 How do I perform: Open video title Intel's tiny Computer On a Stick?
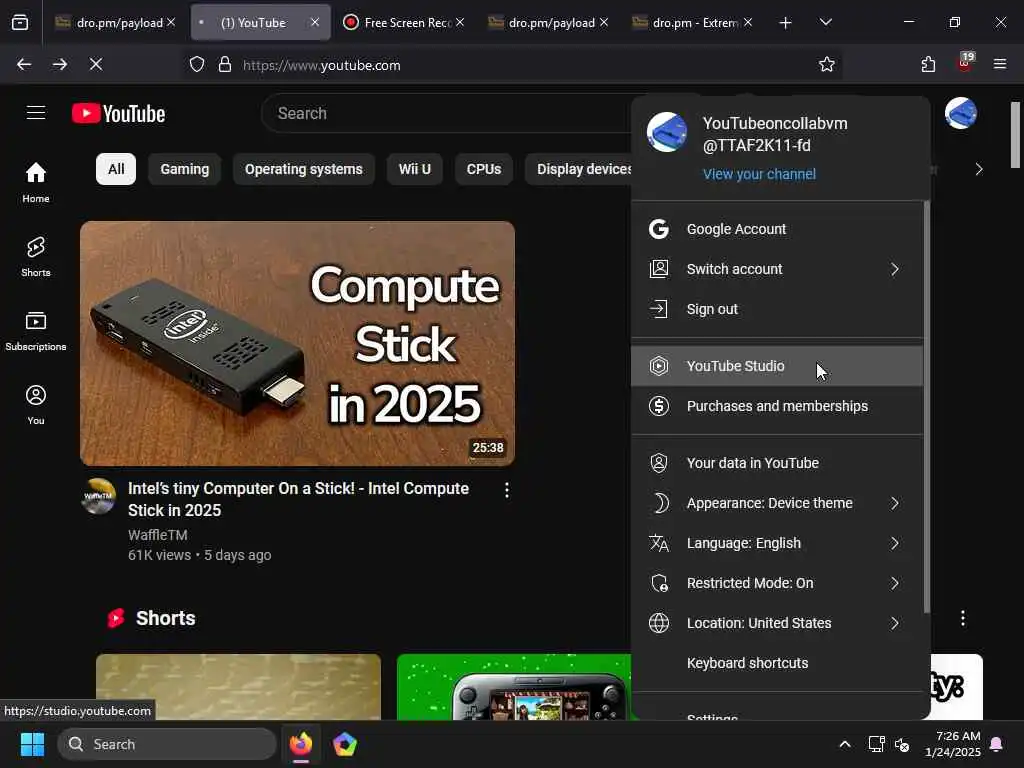298,499
